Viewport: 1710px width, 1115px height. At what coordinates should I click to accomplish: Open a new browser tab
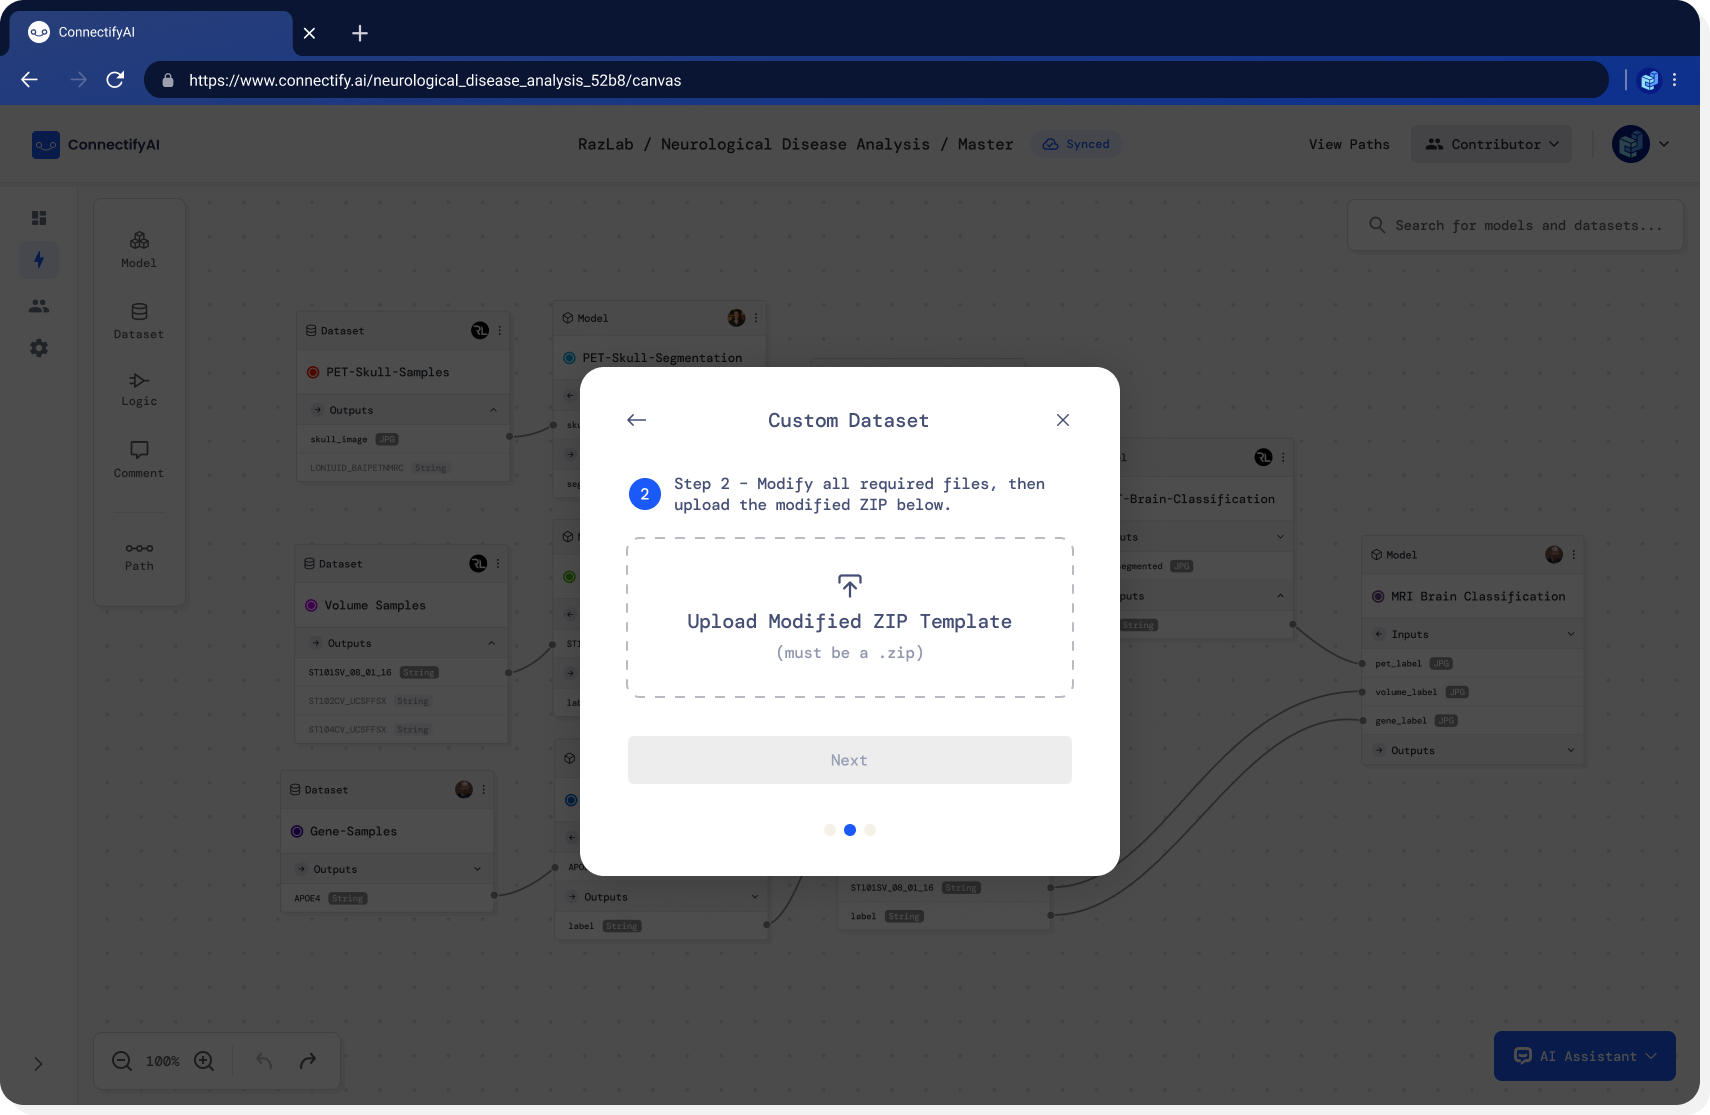pos(360,33)
